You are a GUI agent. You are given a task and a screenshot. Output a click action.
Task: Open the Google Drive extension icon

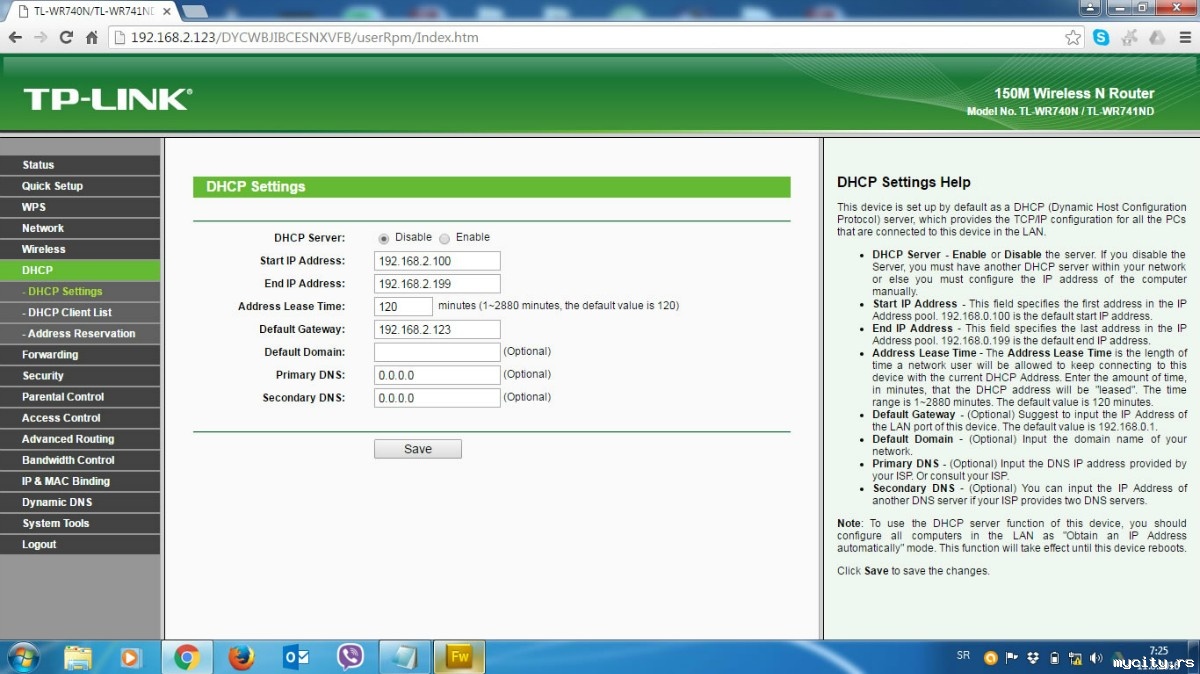(1157, 38)
